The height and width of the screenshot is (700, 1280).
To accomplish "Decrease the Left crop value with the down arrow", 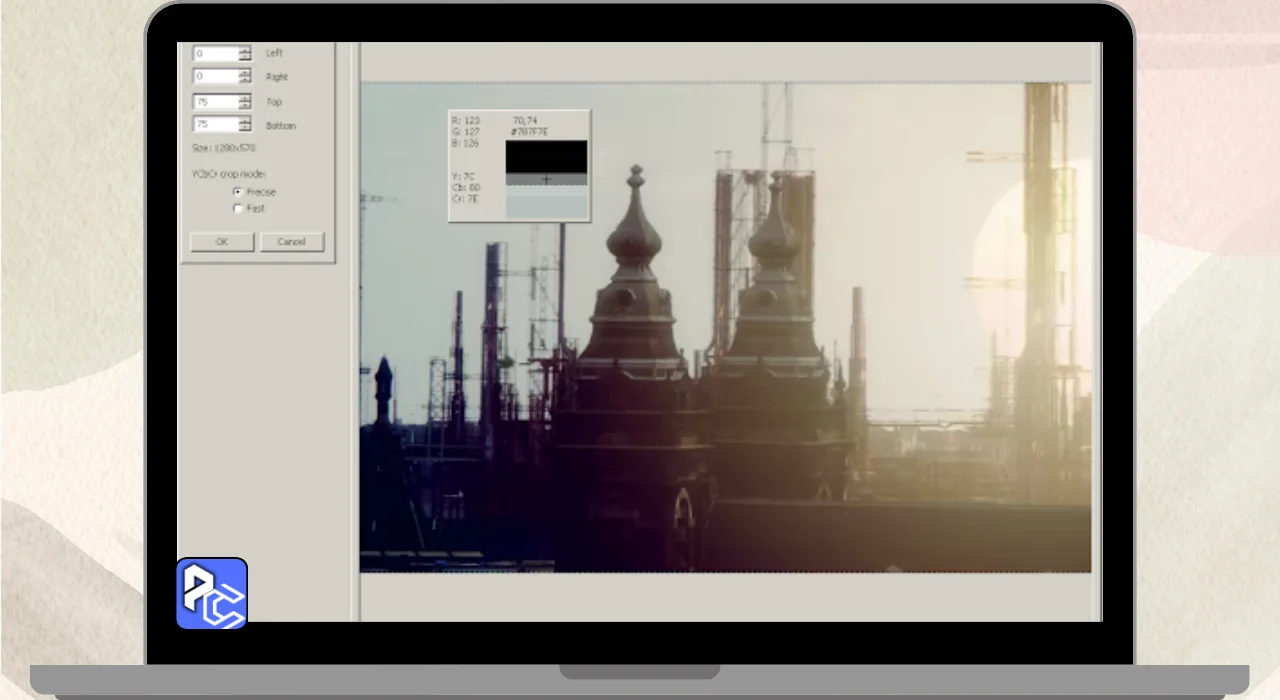I will (x=245, y=57).
